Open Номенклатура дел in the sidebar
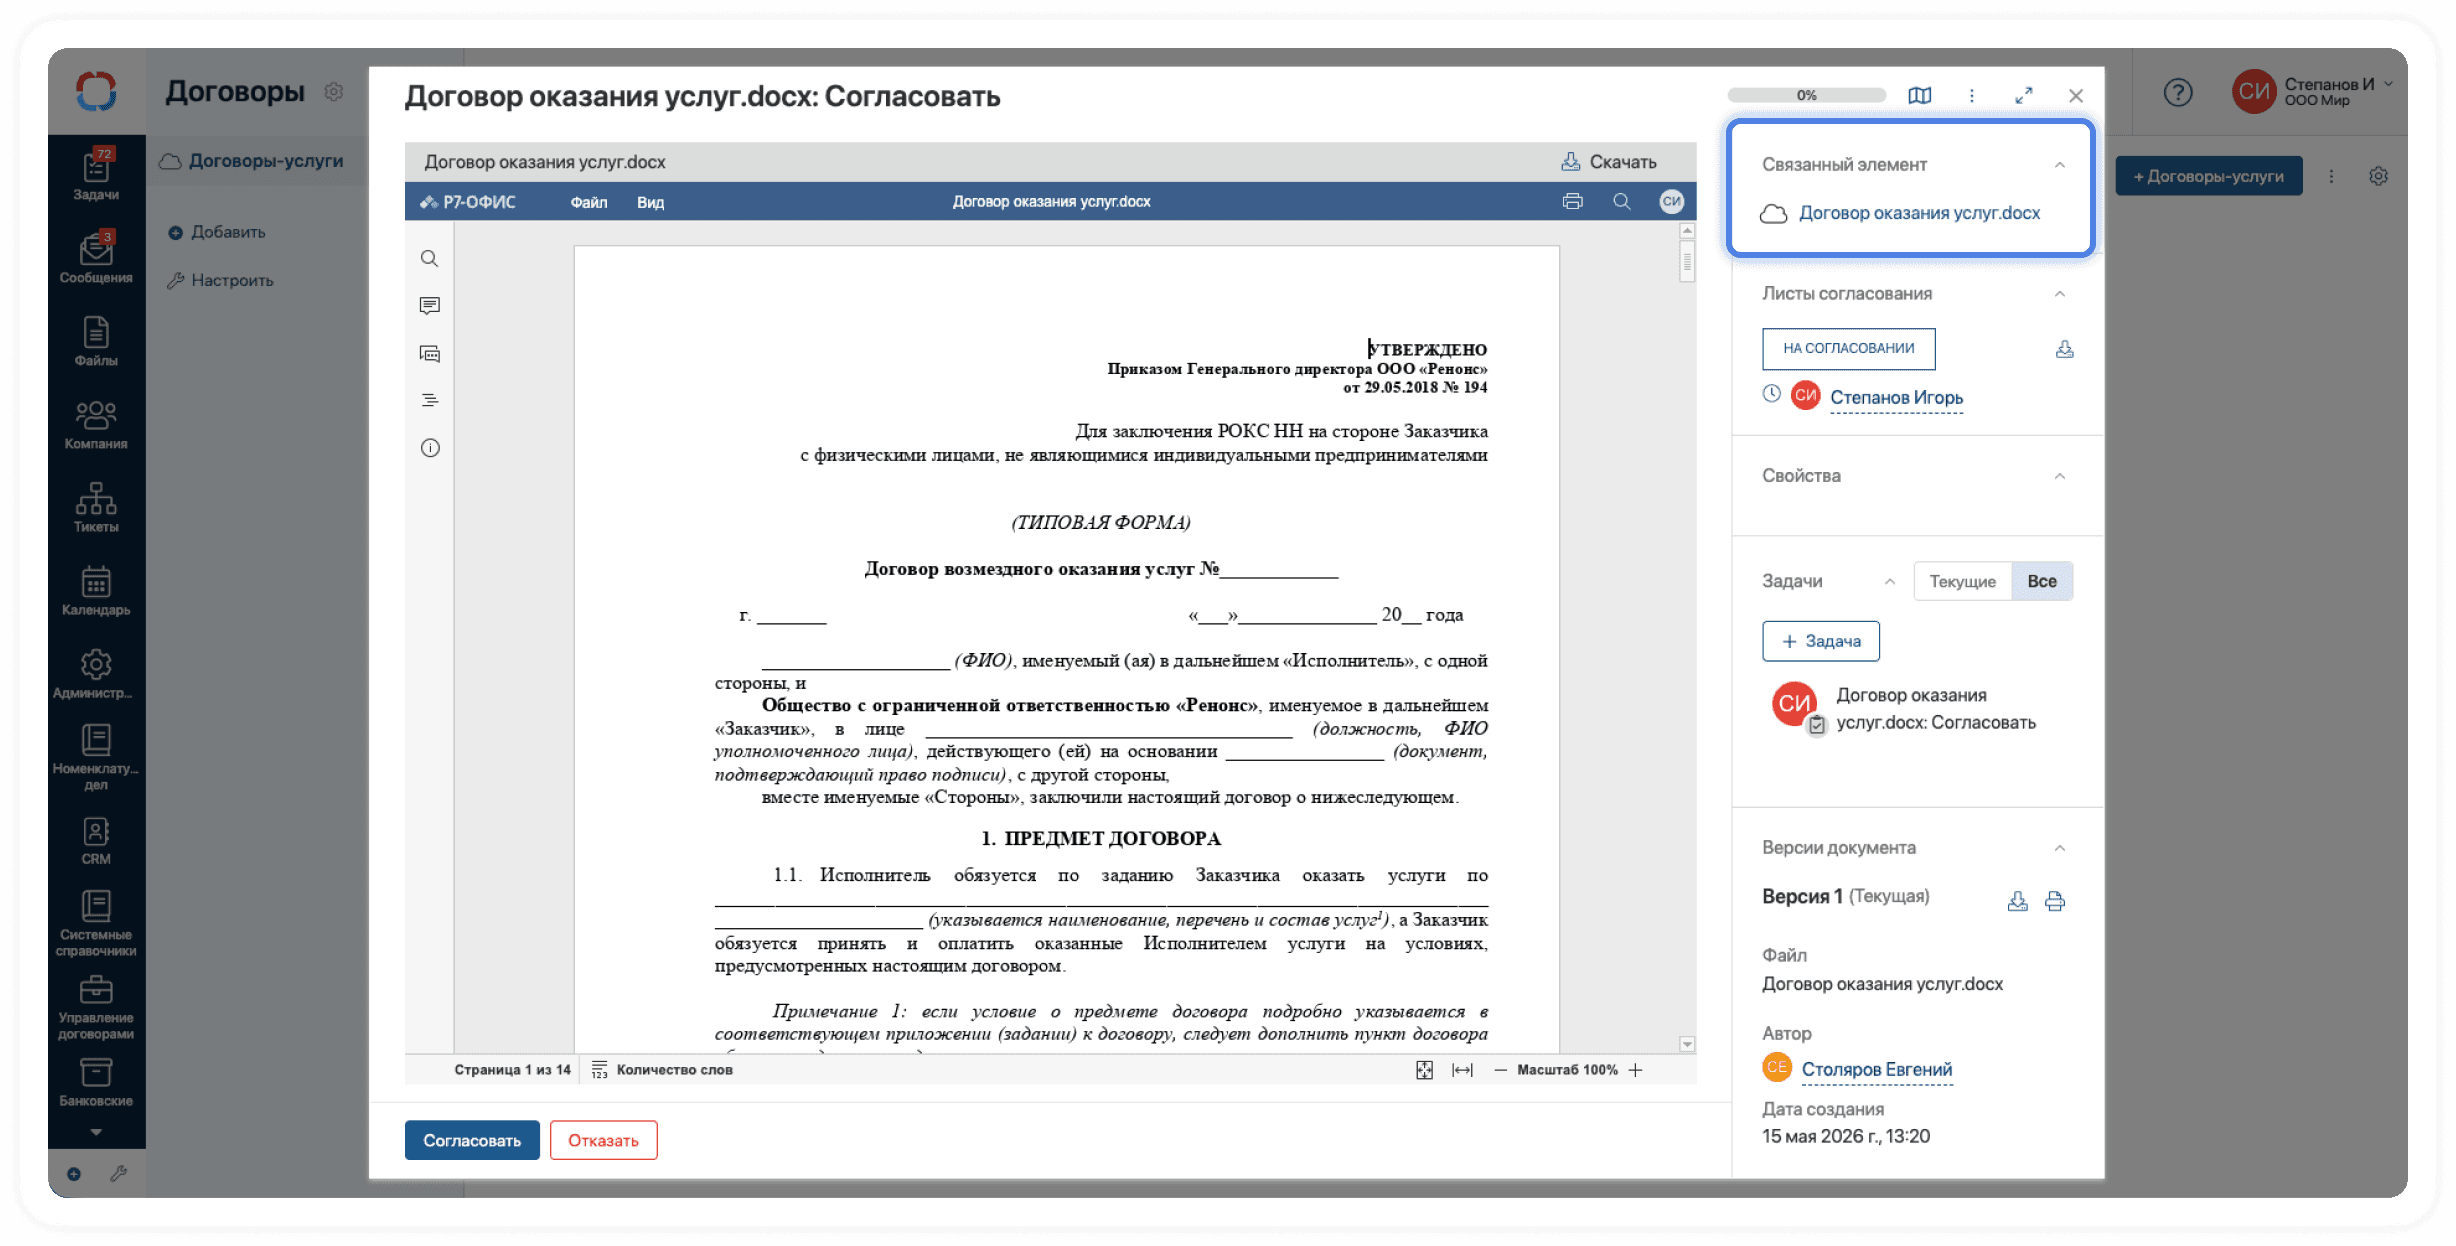 96,757
